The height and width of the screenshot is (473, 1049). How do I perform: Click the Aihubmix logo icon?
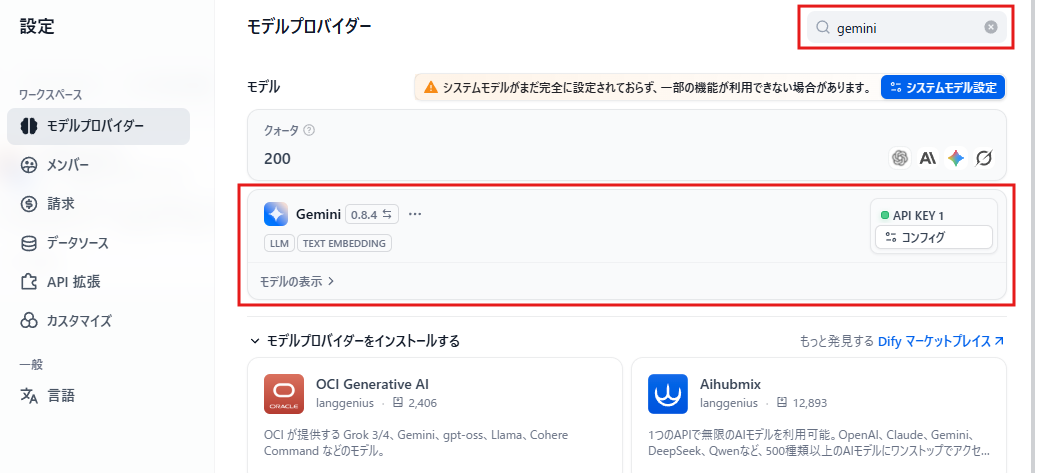coord(668,394)
